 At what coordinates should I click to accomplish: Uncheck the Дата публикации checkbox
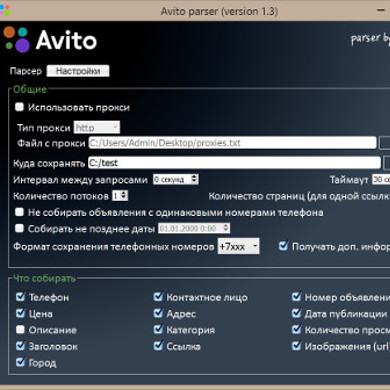click(297, 313)
